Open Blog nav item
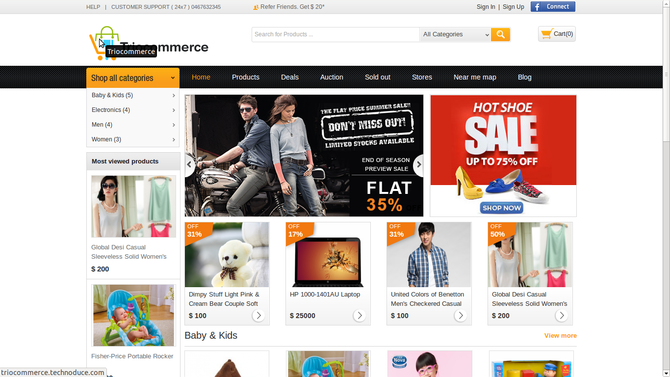 pyautogui.click(x=525, y=77)
